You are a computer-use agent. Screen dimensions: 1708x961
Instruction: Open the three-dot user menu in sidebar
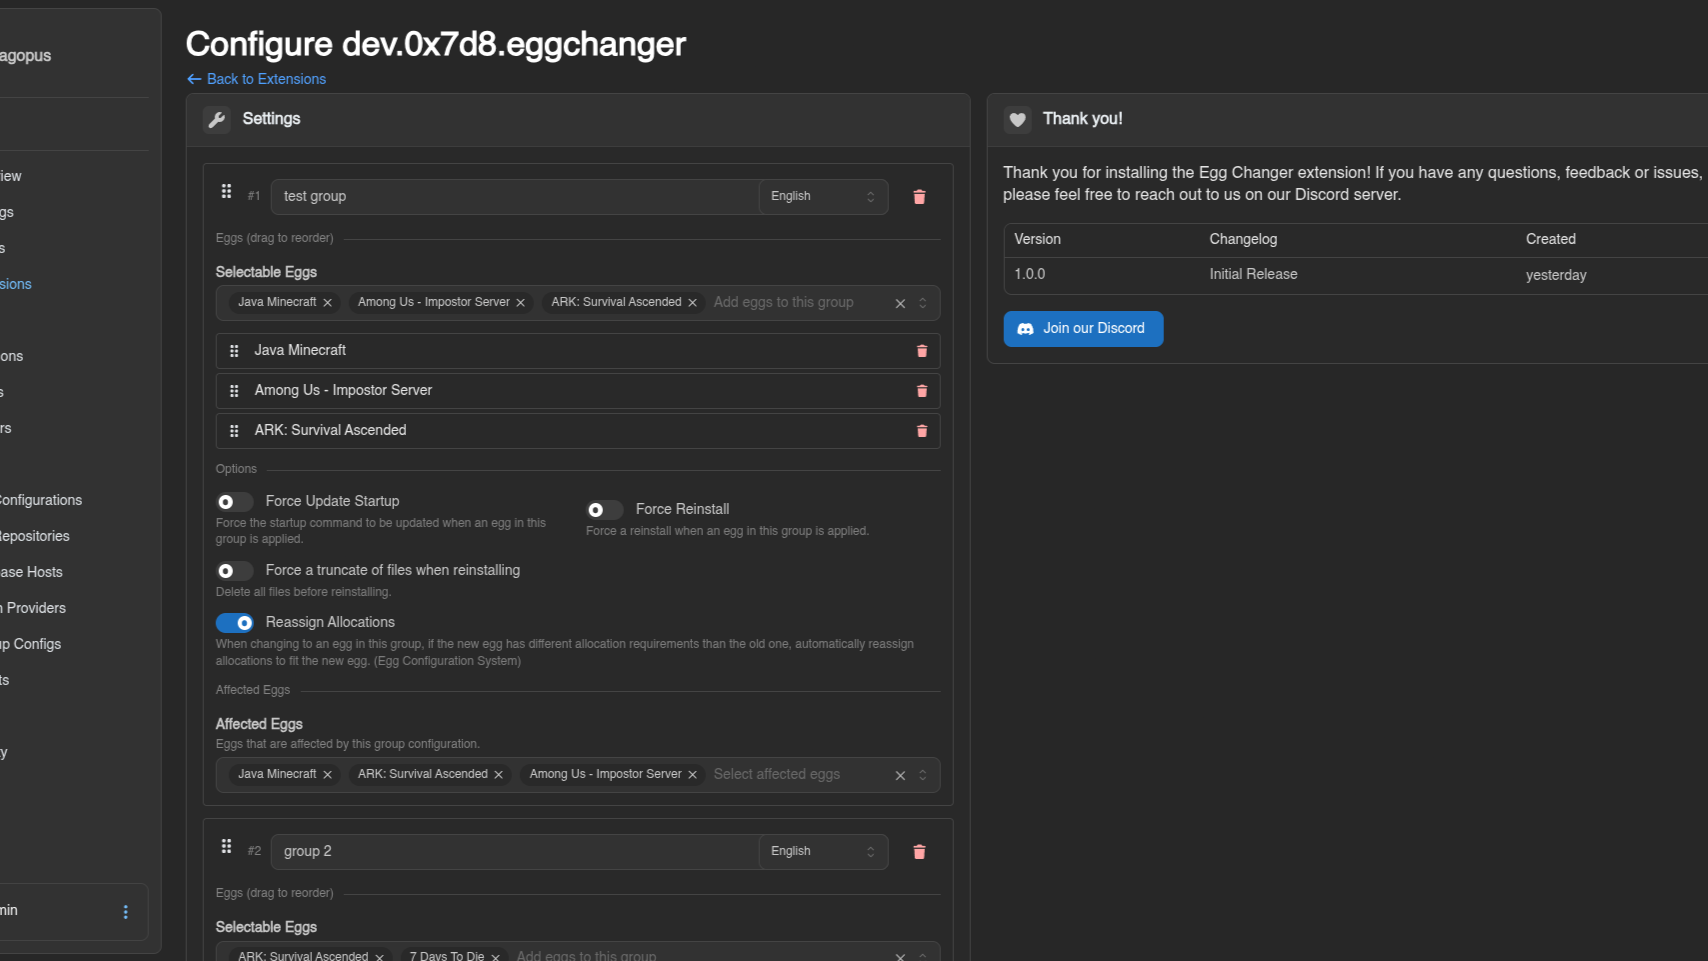coord(125,912)
